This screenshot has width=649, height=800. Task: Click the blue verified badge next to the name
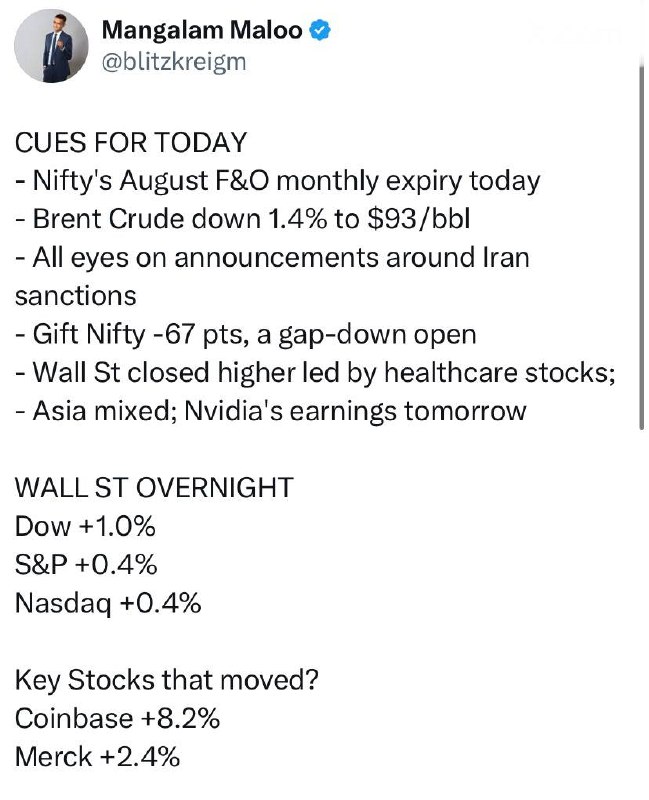tap(320, 30)
